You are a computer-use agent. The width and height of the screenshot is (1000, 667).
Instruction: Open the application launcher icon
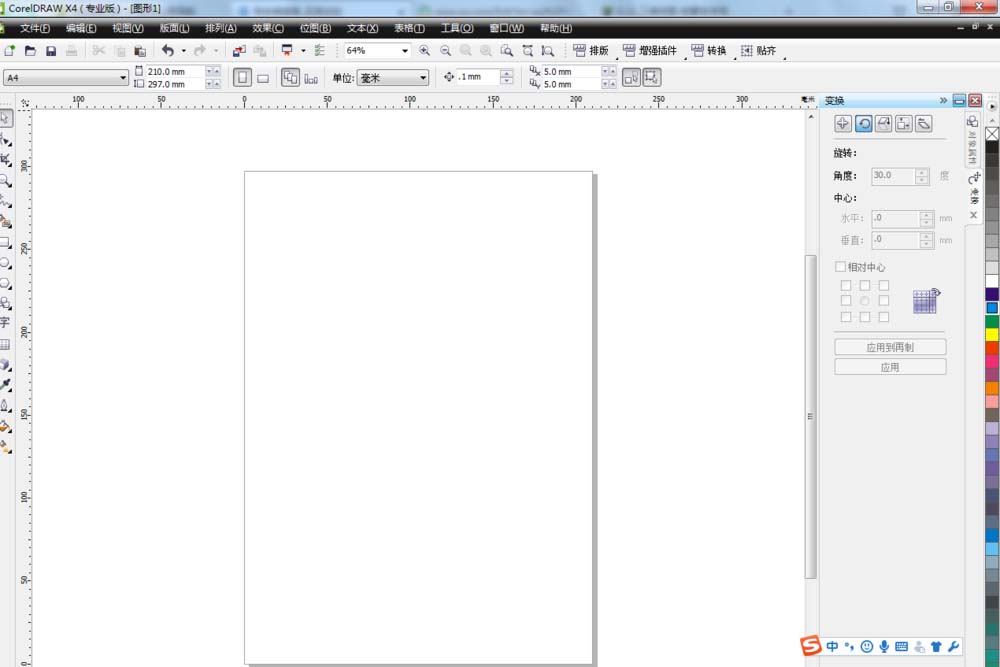287,50
